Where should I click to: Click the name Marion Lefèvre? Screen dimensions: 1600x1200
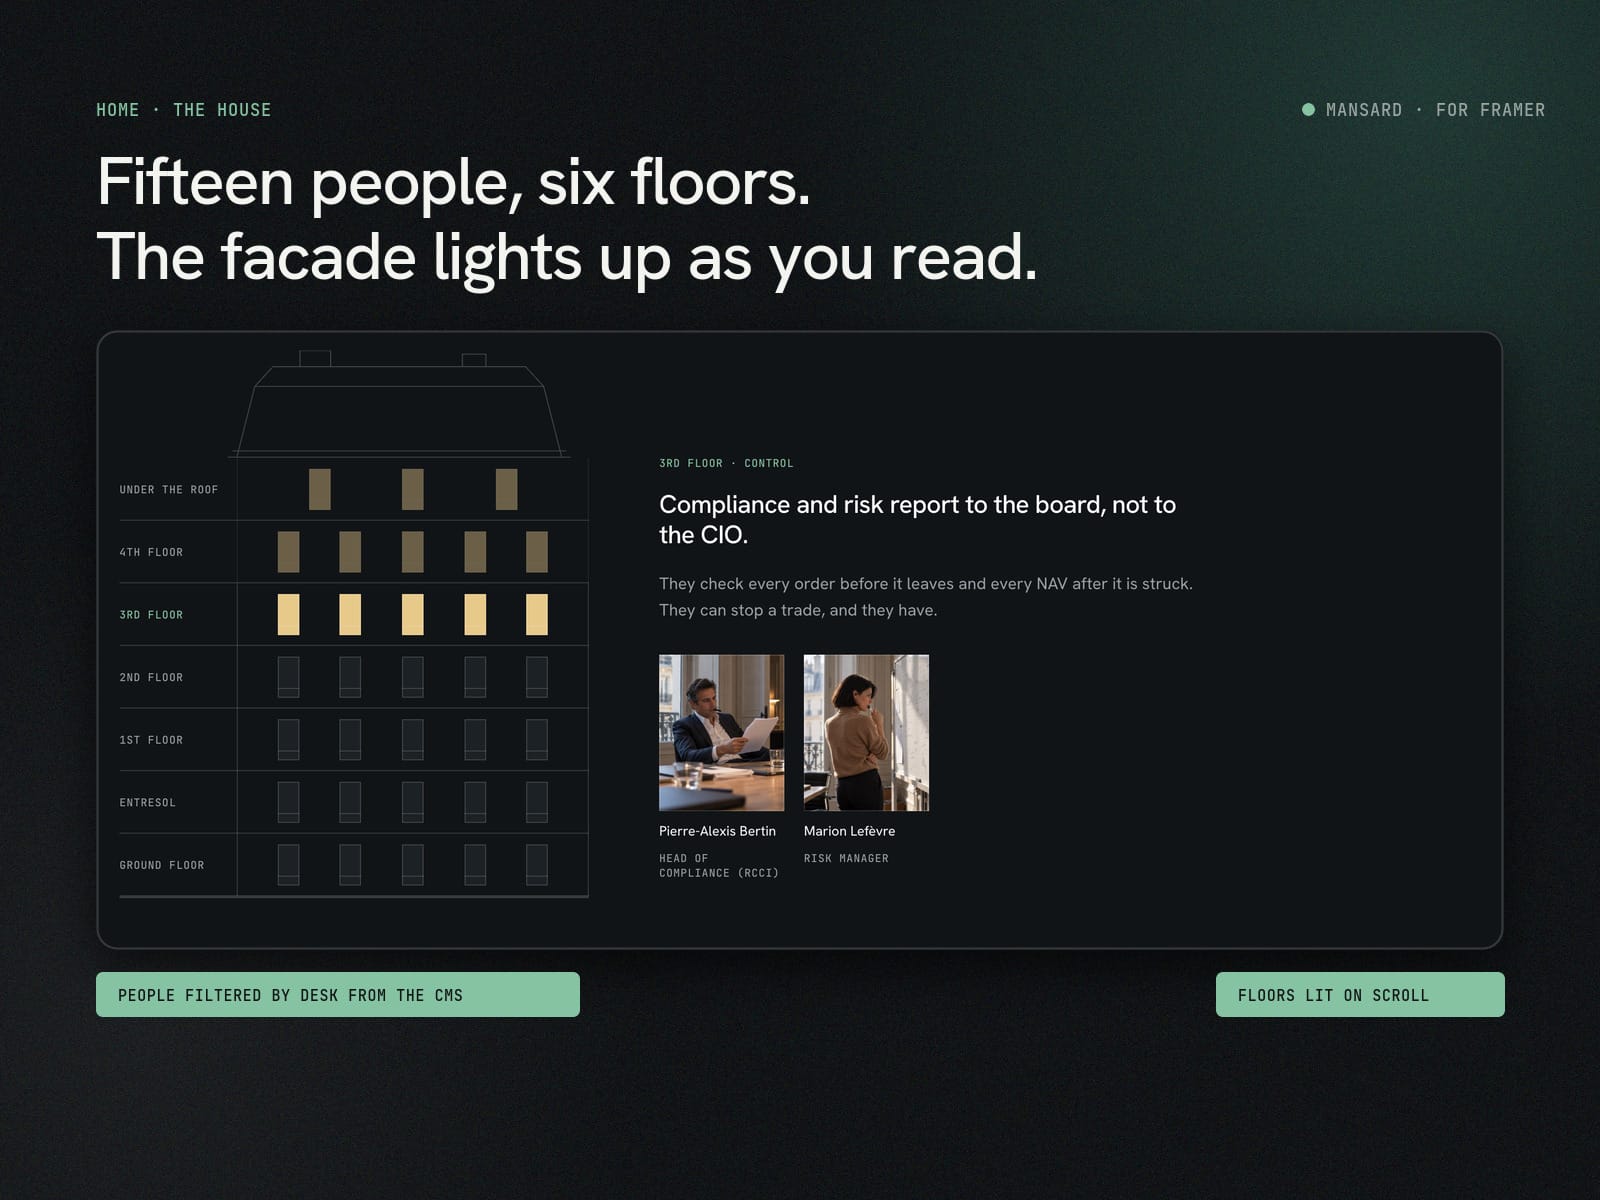849,831
